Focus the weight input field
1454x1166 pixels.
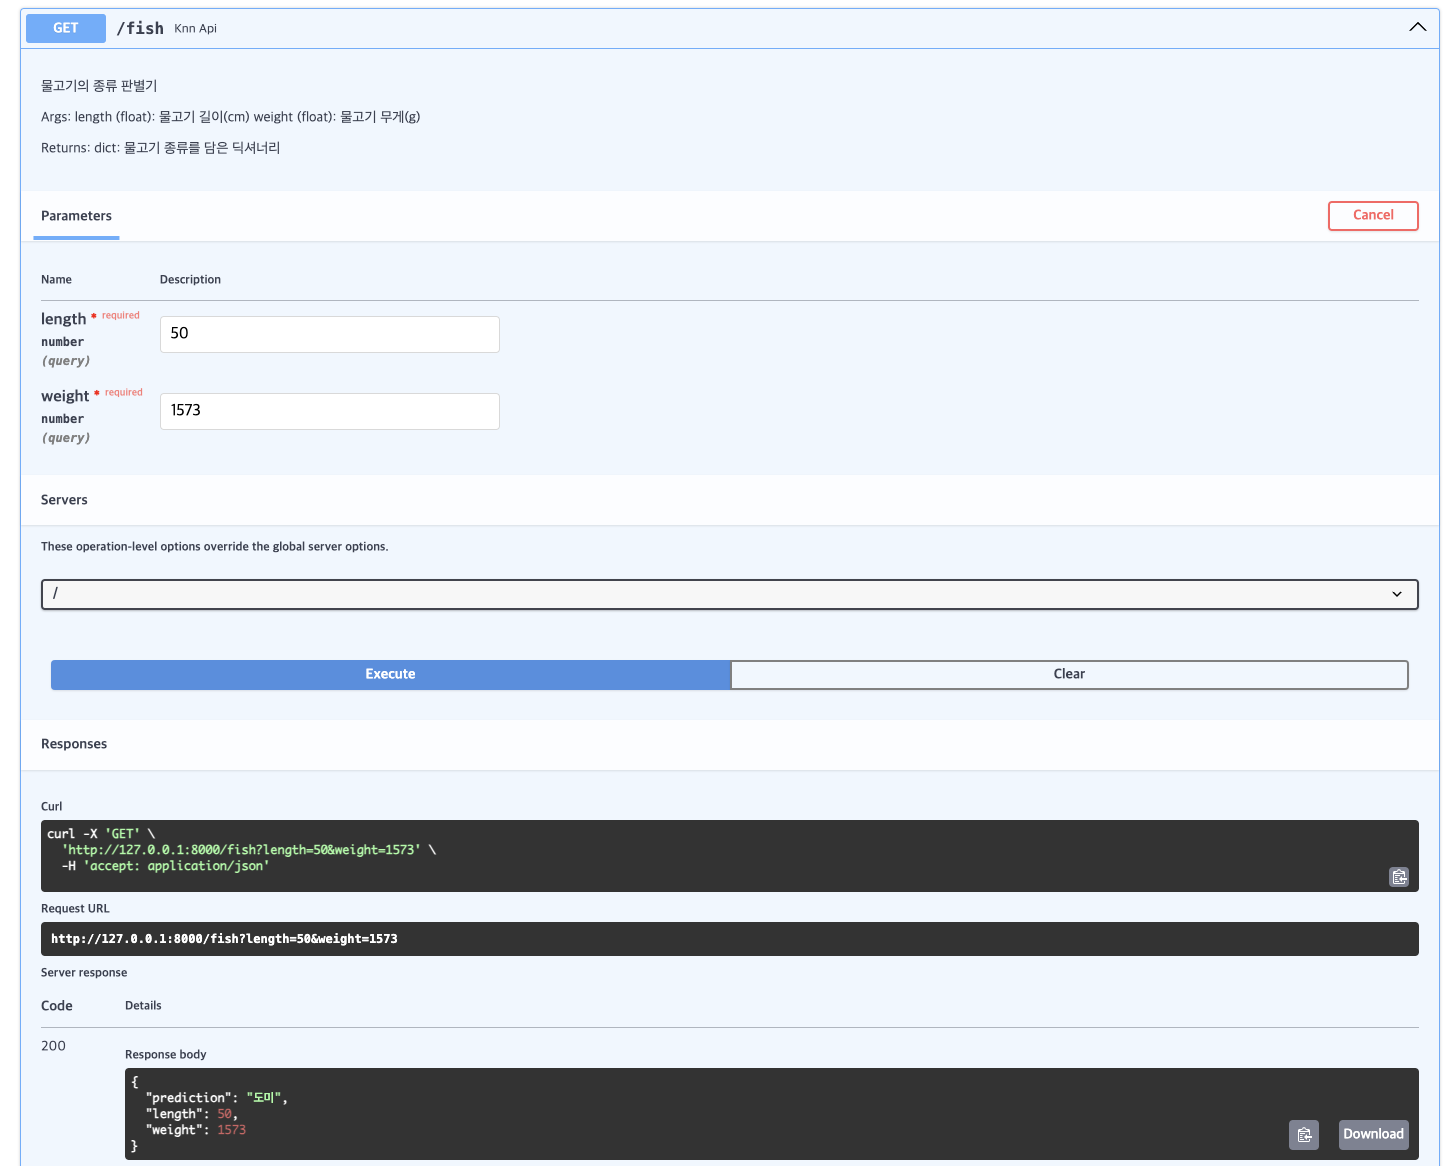pos(330,411)
